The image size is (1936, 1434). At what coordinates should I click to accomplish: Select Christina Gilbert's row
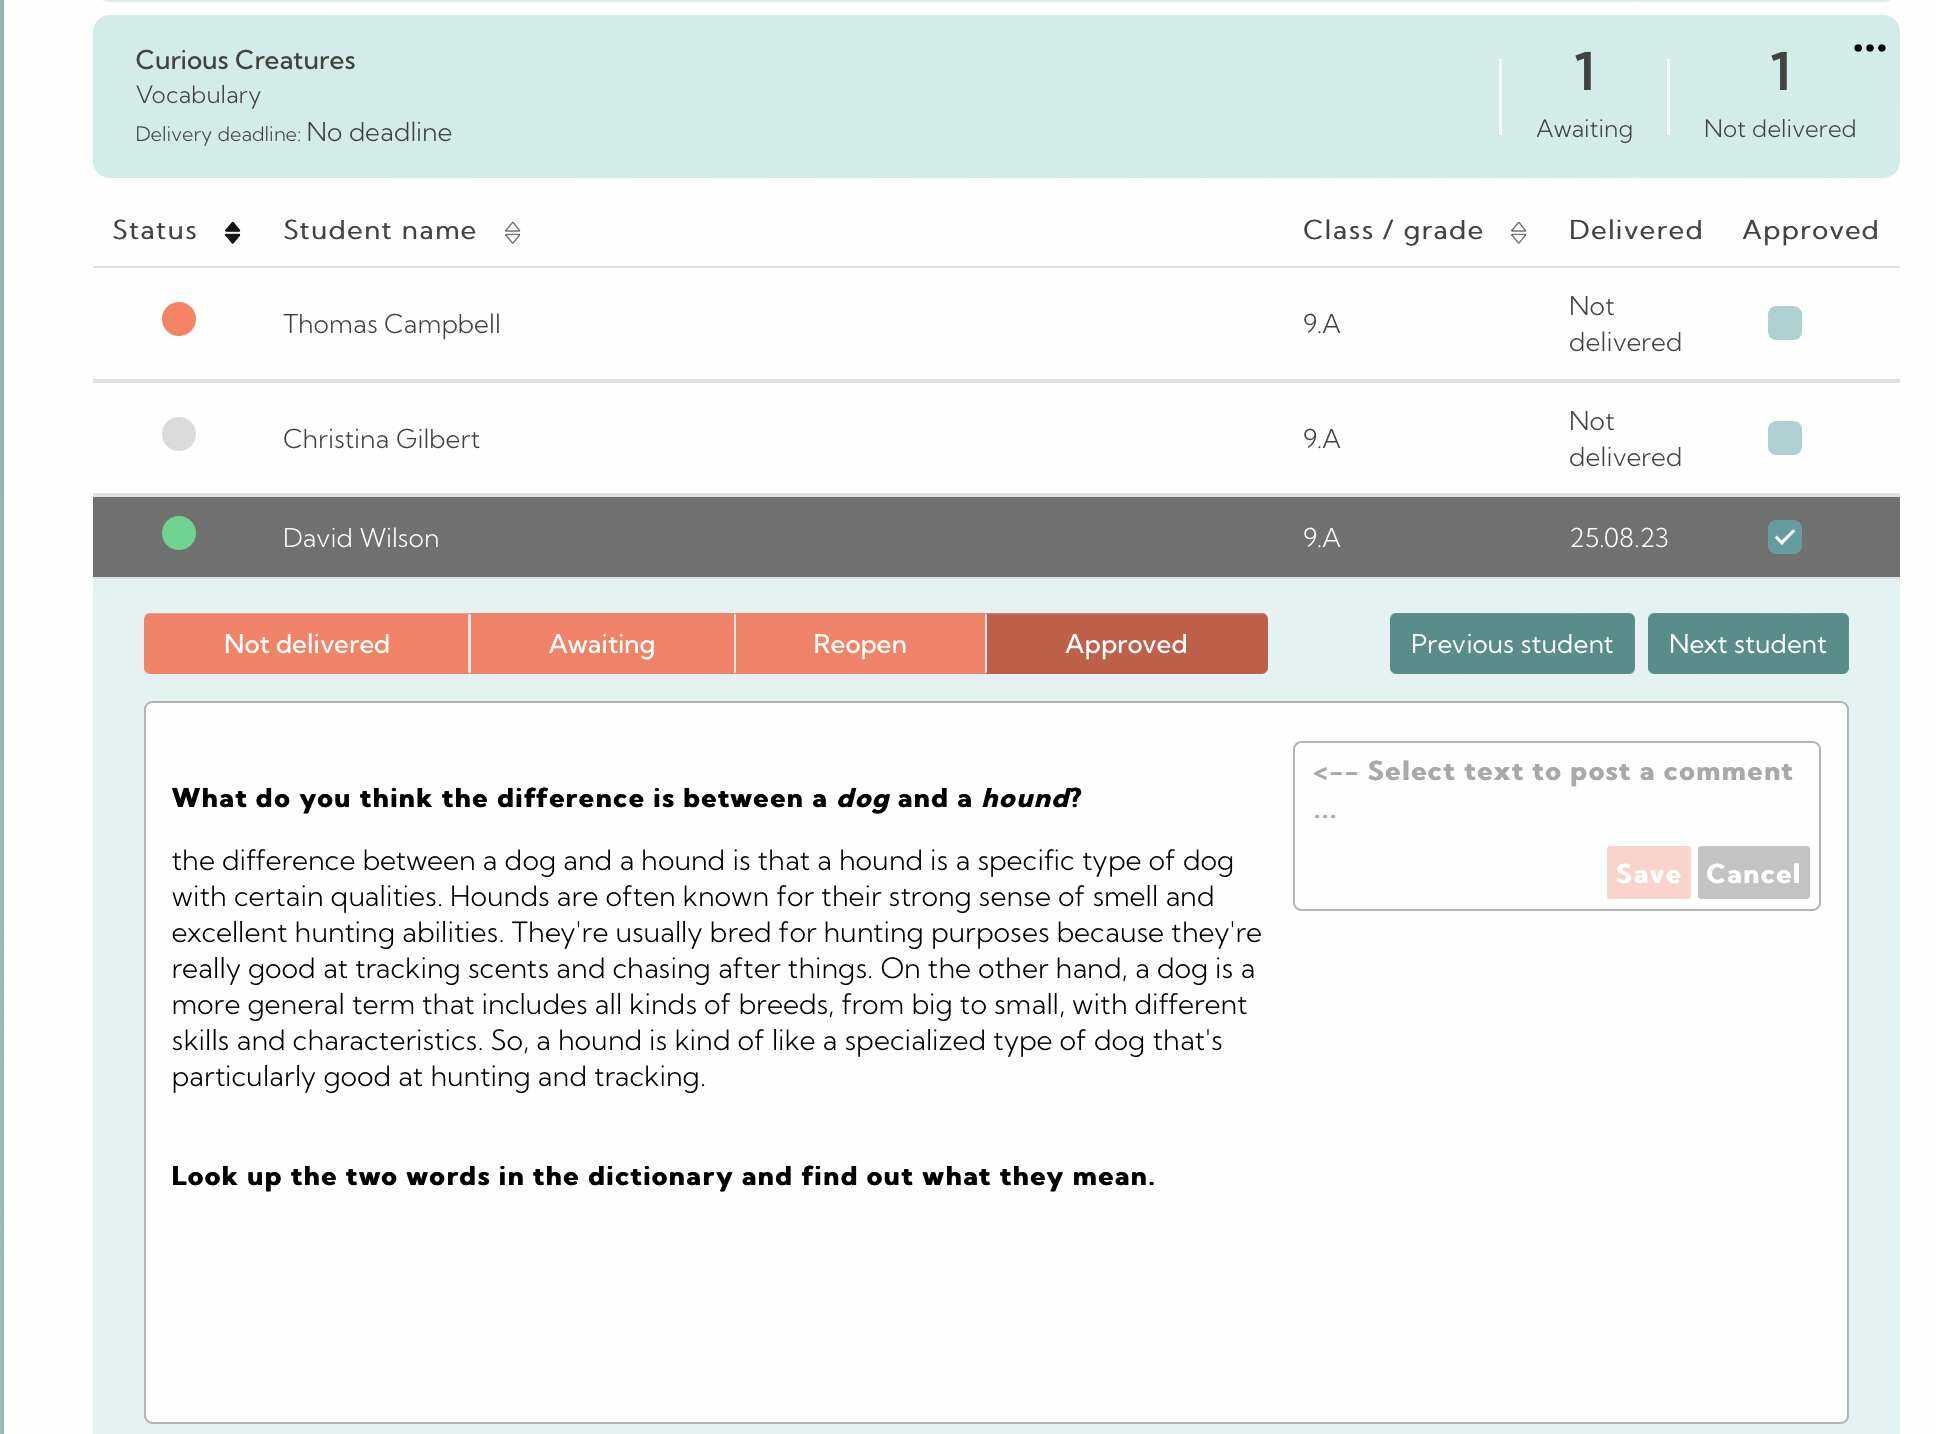700,437
